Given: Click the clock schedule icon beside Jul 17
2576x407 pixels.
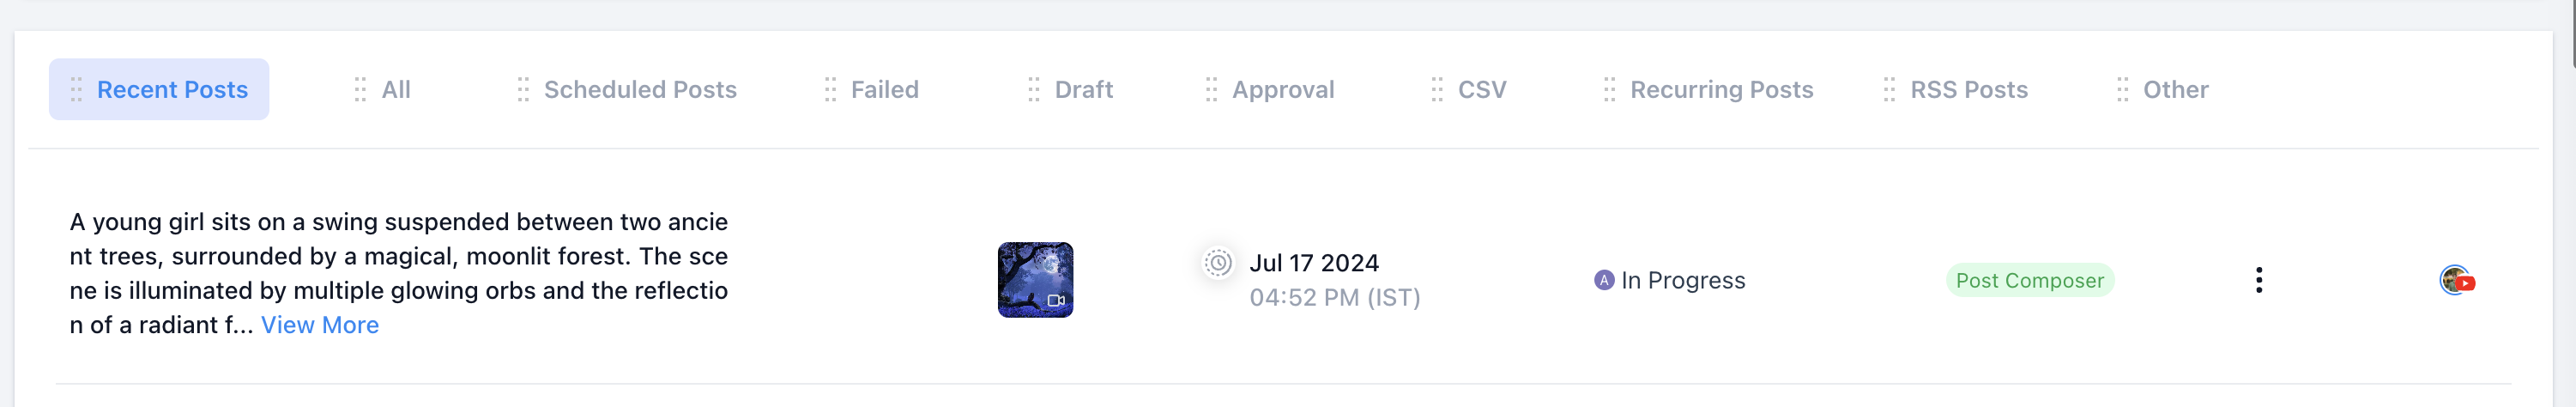Looking at the screenshot, I should tap(1217, 263).
